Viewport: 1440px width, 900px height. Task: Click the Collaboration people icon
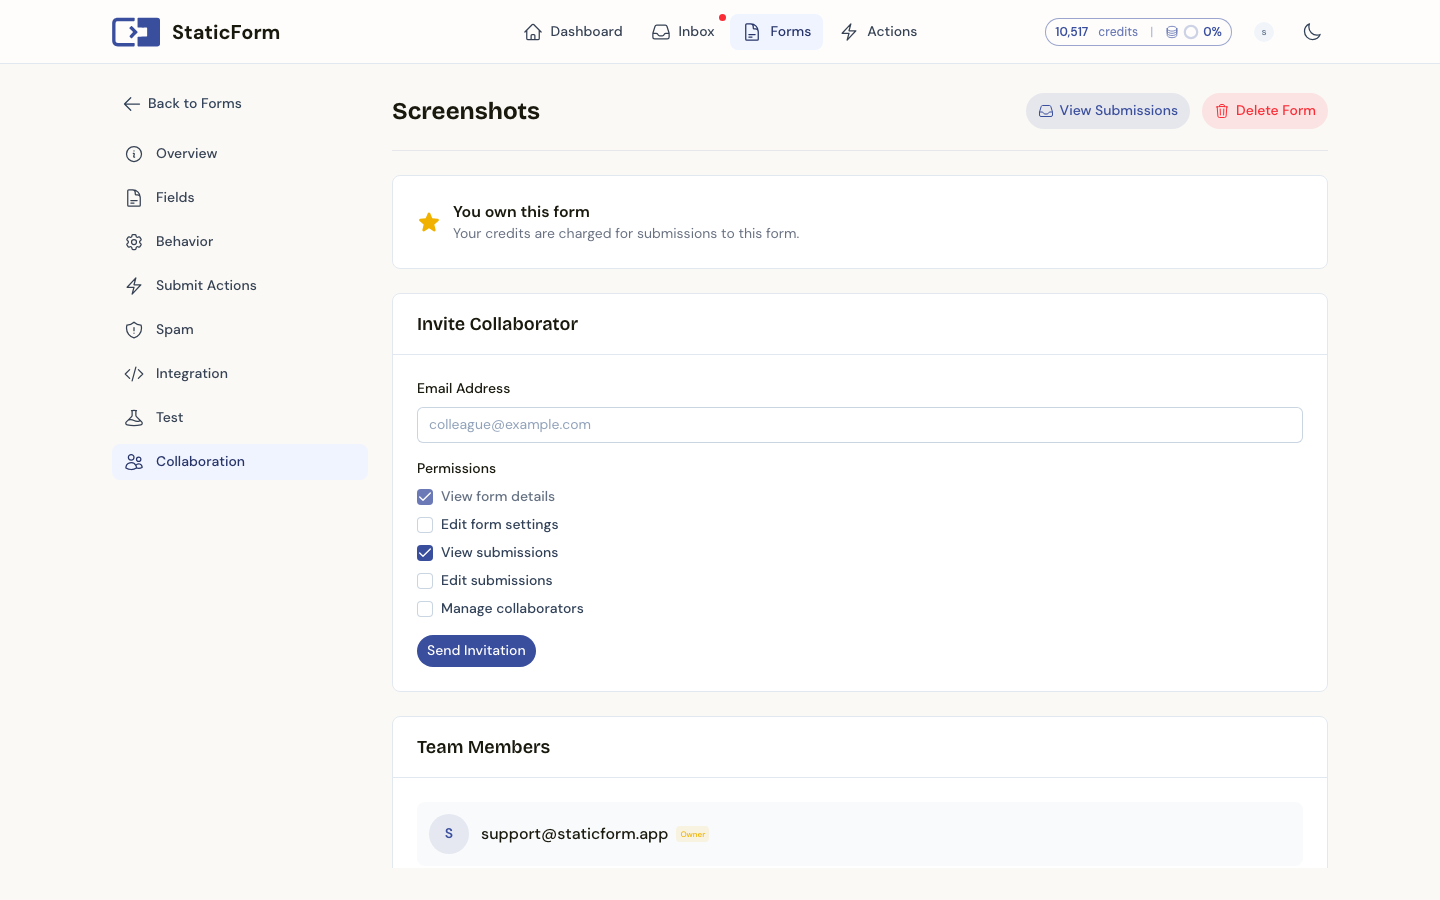click(134, 462)
